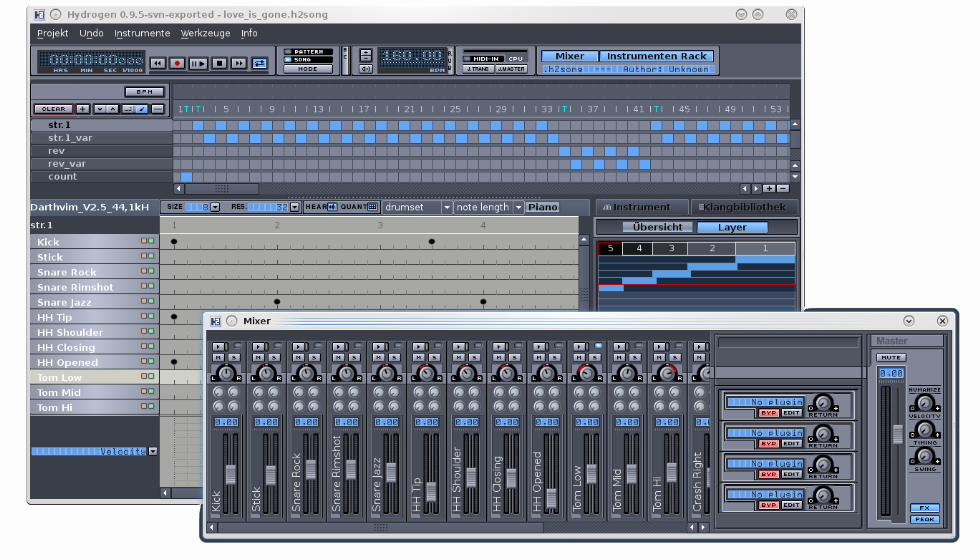Open the Projekt menu
Image resolution: width=980 pixels, height=560 pixels.
(x=52, y=33)
